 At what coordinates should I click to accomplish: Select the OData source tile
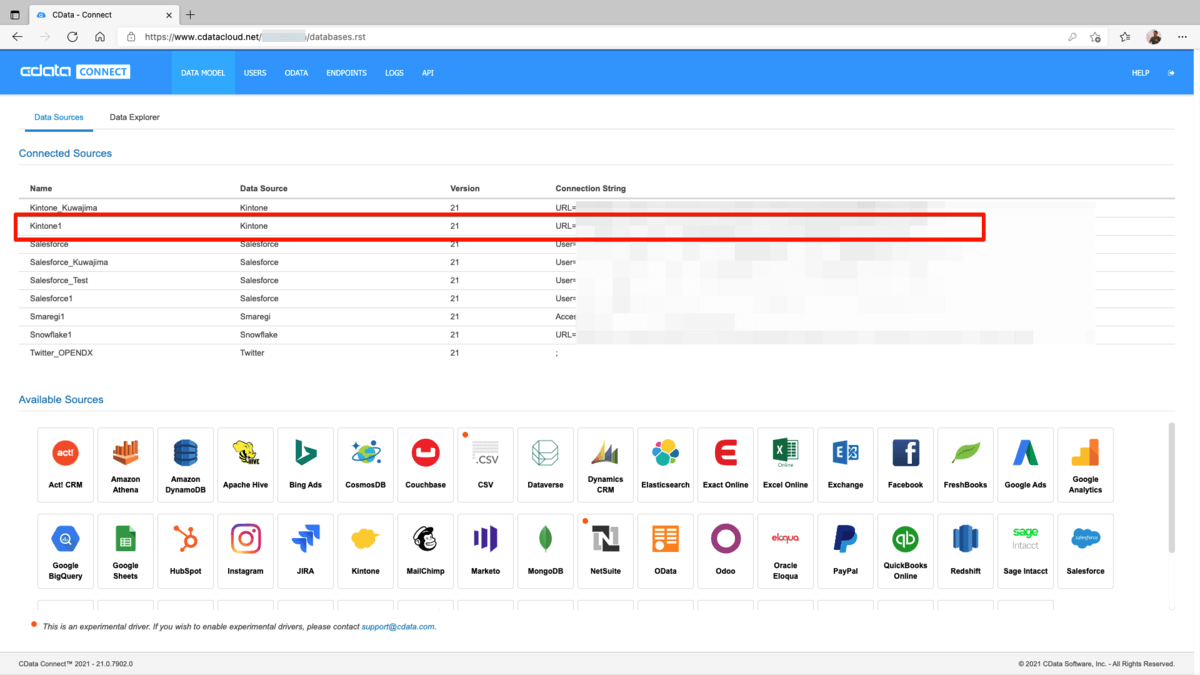pyautogui.click(x=665, y=551)
